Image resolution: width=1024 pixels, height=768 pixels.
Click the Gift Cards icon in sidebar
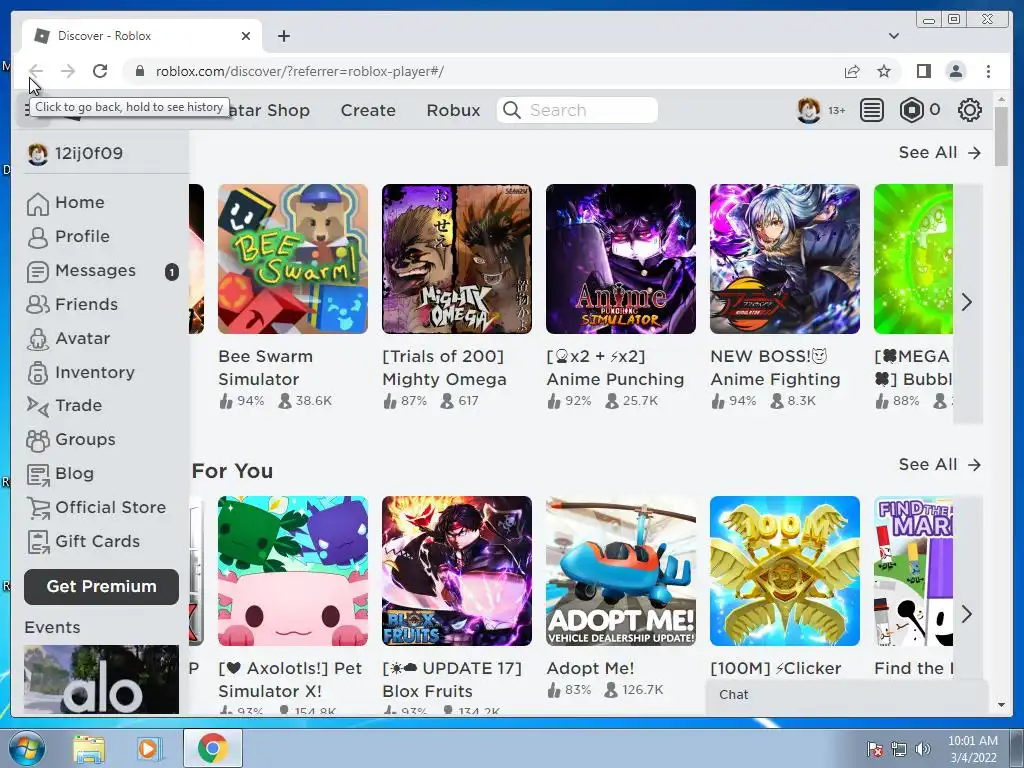pos(37,542)
